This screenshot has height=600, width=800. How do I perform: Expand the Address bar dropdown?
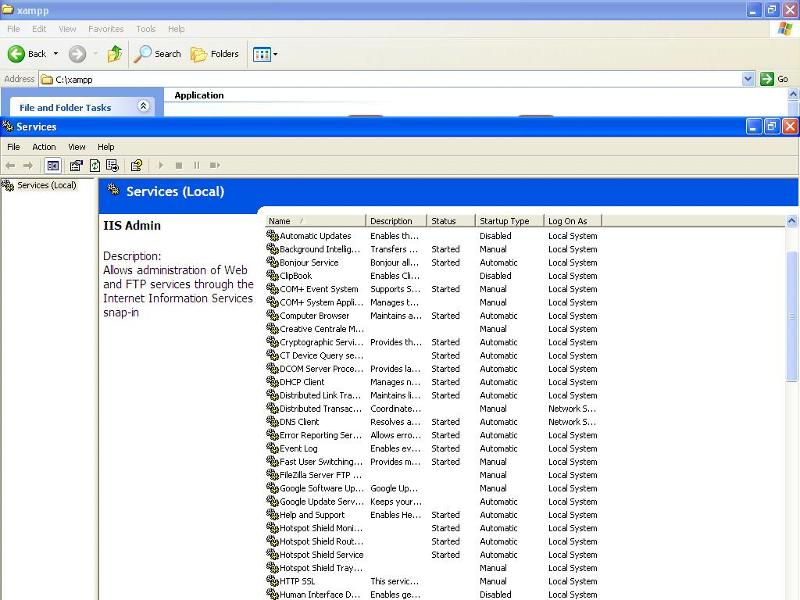pos(747,79)
